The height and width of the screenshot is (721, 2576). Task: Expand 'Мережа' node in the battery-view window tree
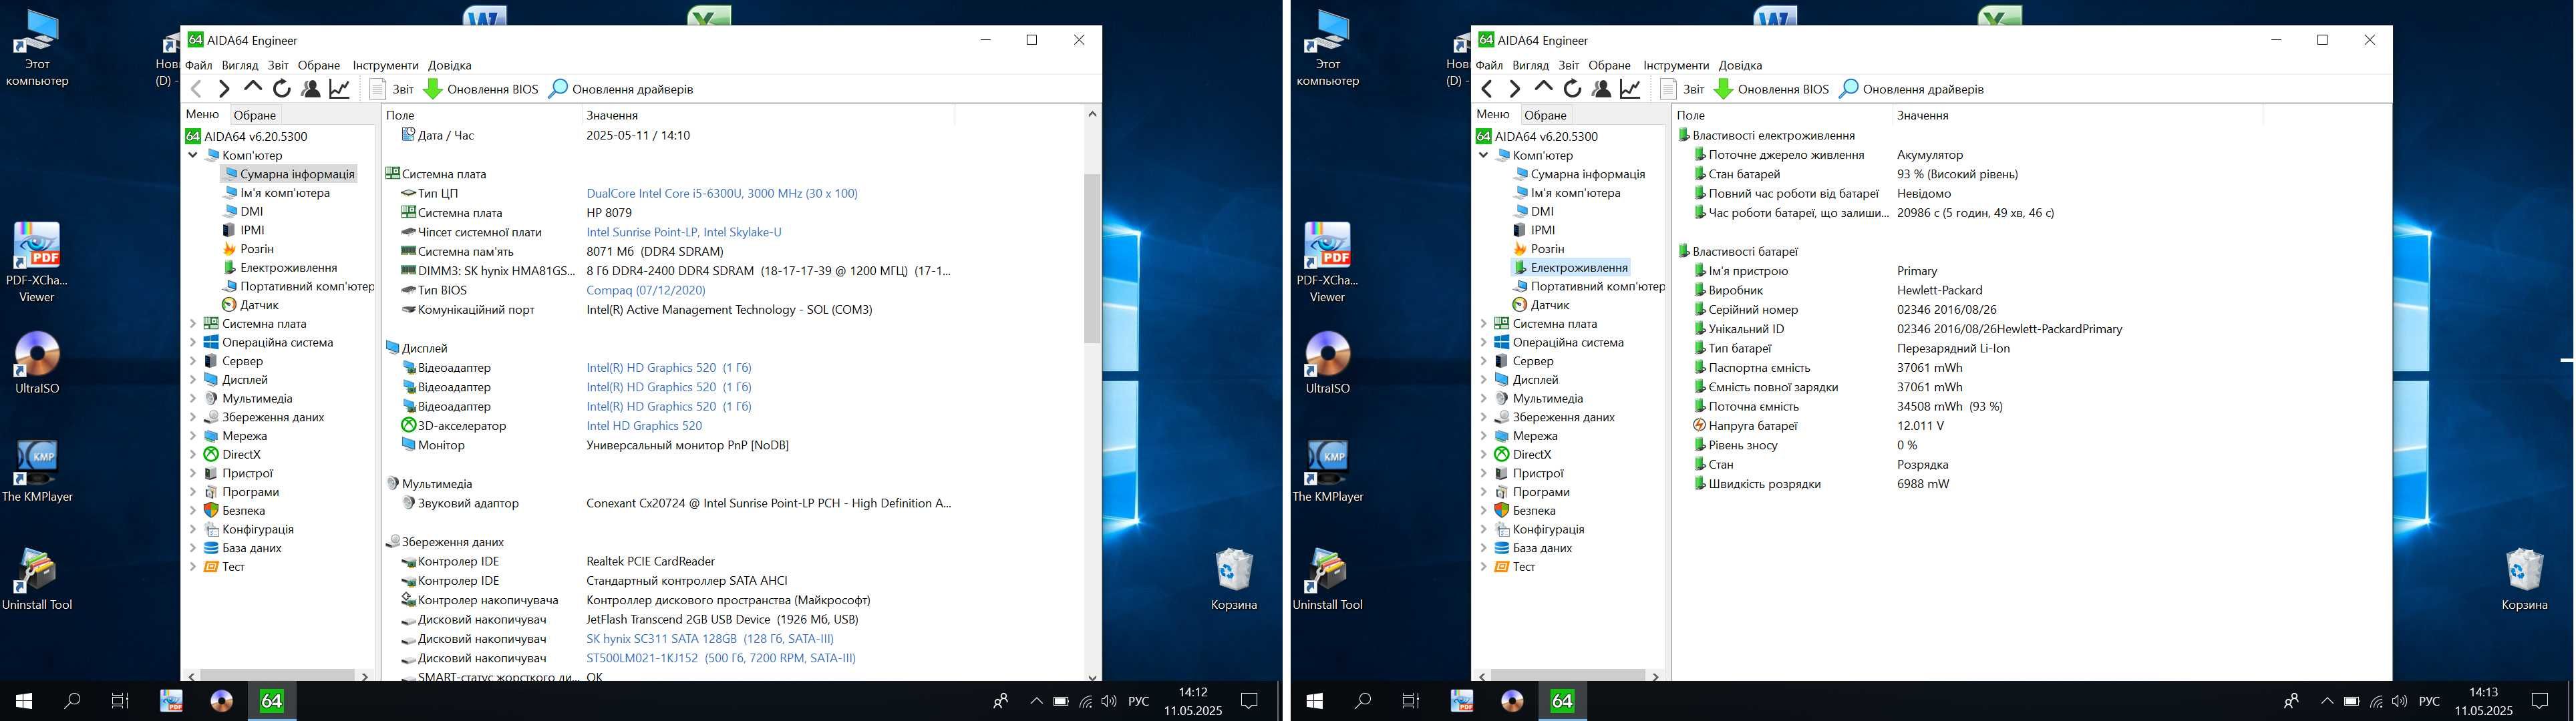[1484, 436]
